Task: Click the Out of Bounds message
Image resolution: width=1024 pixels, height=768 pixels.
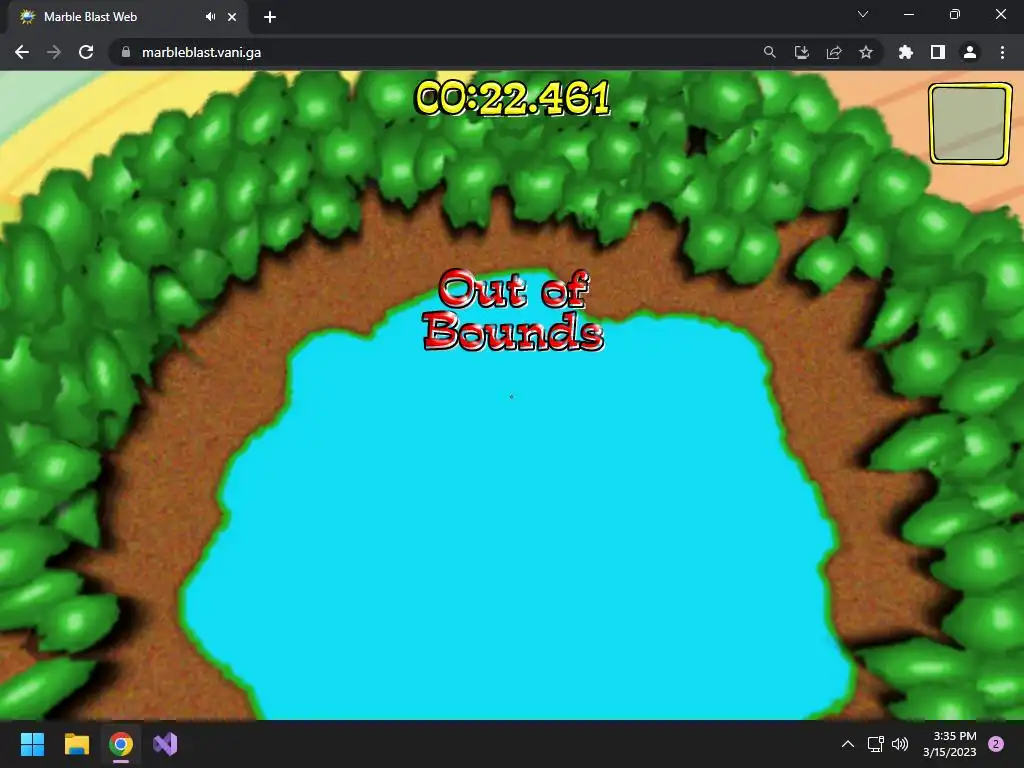Action: click(x=513, y=310)
